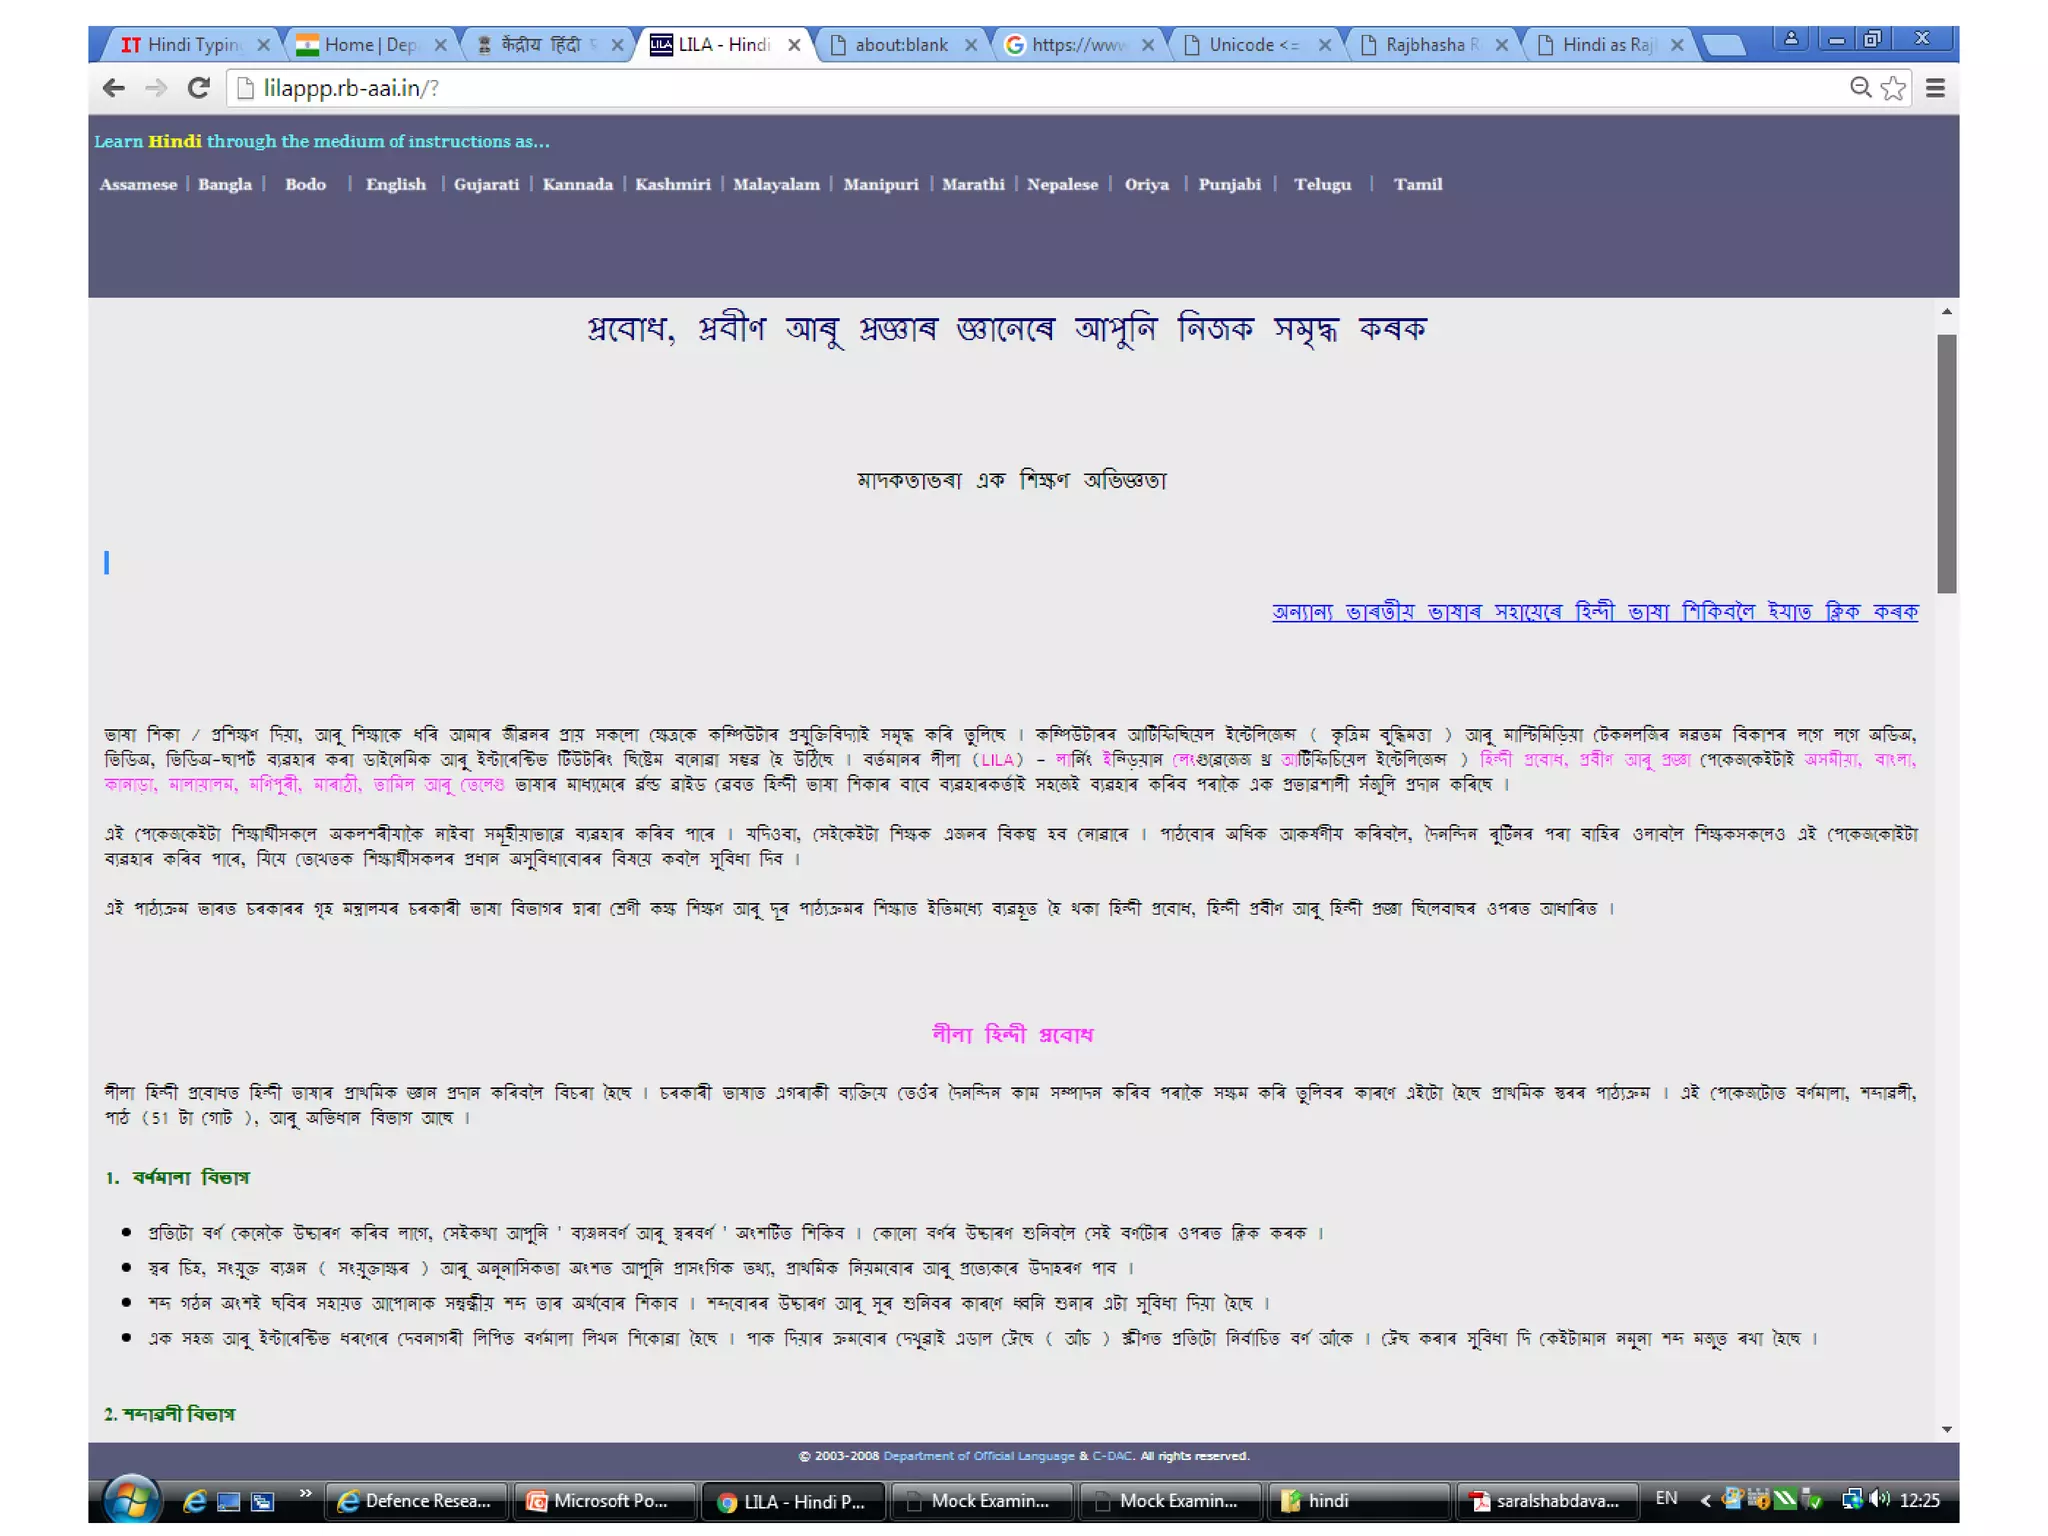Select Malayalam medium link
The image size is (2048, 1536).
coord(776,184)
